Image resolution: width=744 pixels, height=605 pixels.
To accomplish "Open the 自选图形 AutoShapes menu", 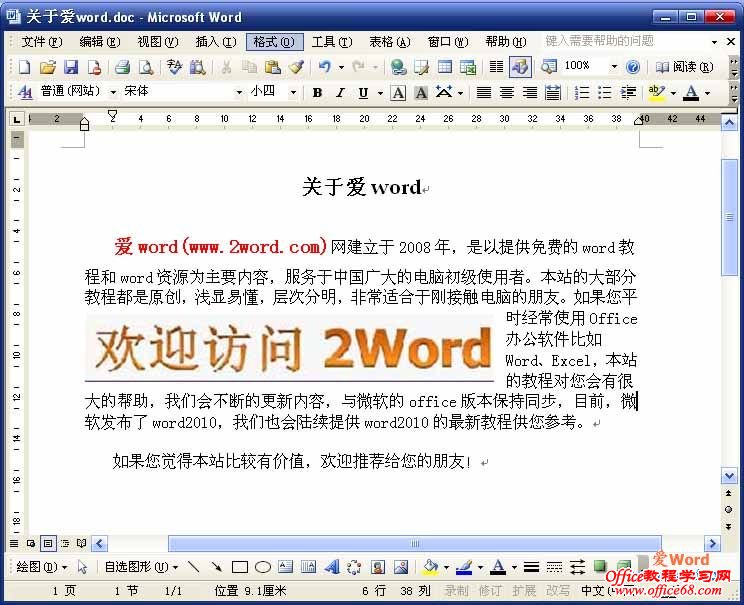I will point(141,567).
